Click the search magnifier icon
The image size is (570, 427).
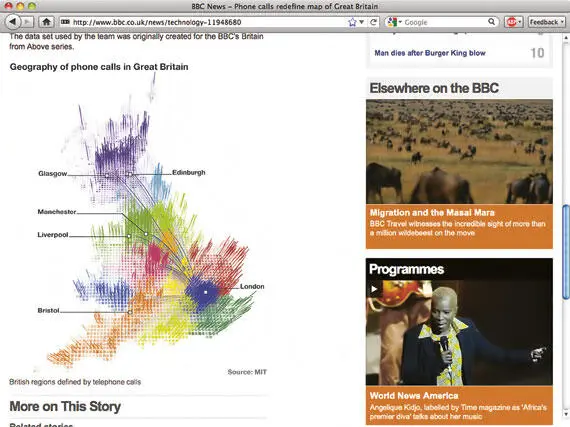[491, 22]
